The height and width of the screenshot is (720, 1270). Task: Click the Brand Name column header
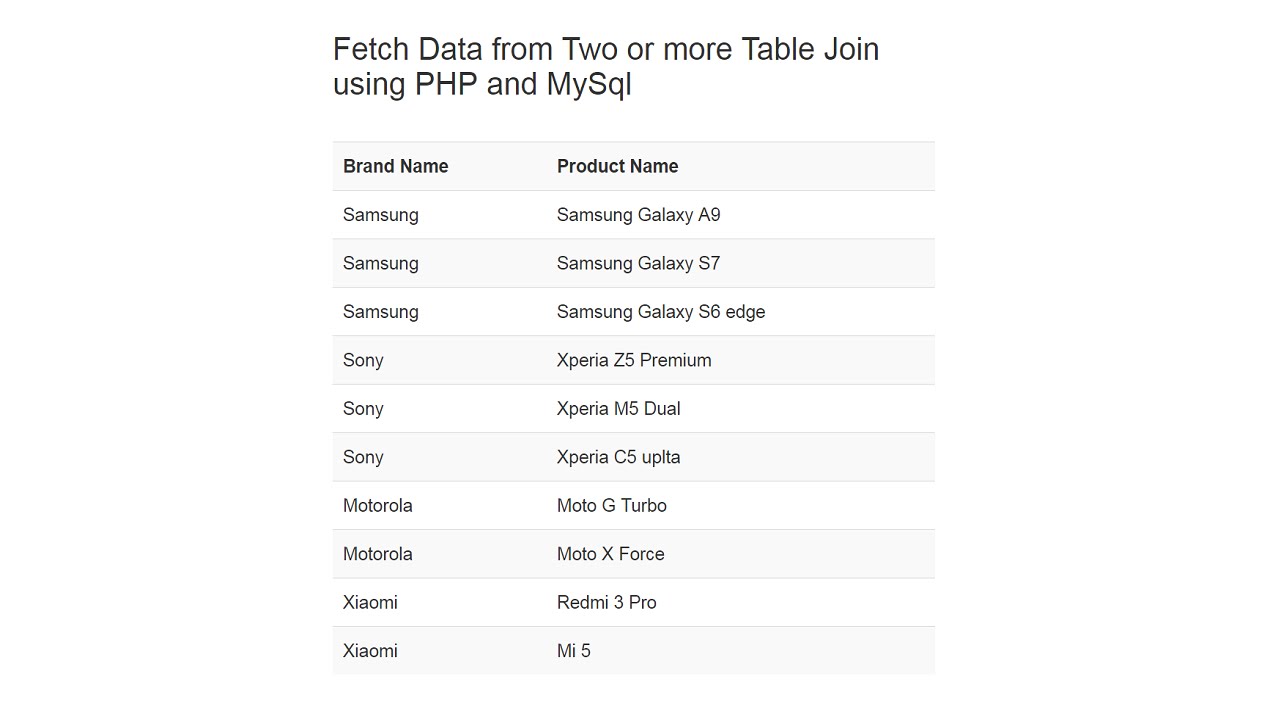click(x=395, y=166)
